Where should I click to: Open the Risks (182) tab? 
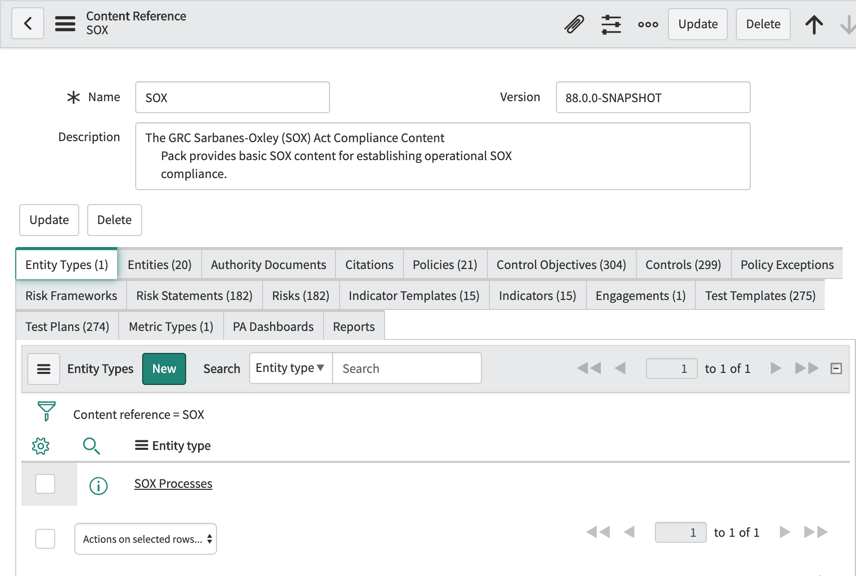coord(301,295)
